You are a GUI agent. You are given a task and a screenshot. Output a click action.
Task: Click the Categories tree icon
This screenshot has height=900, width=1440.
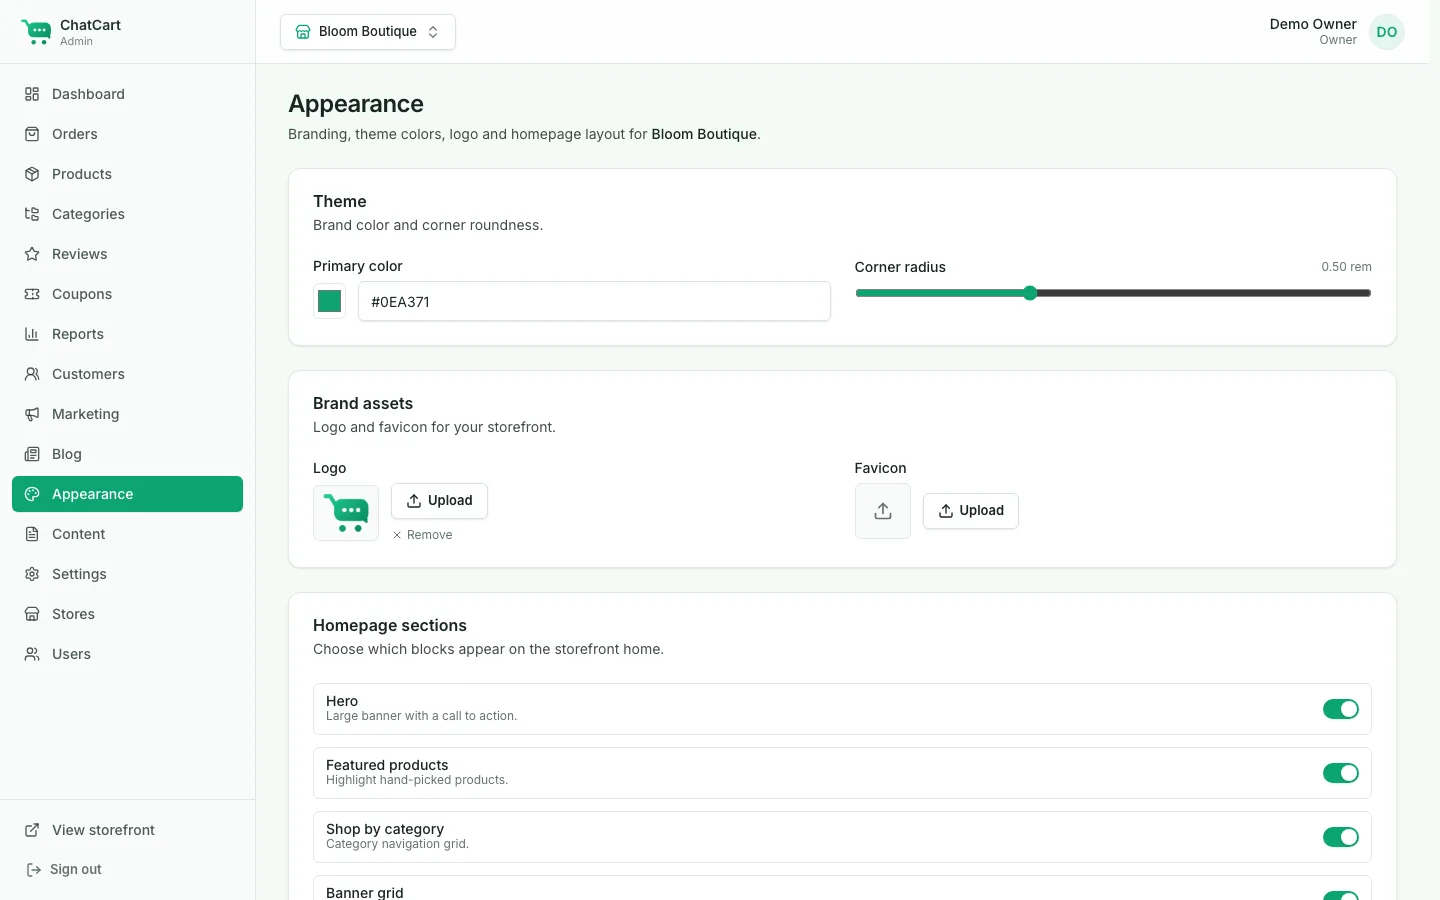click(32, 214)
